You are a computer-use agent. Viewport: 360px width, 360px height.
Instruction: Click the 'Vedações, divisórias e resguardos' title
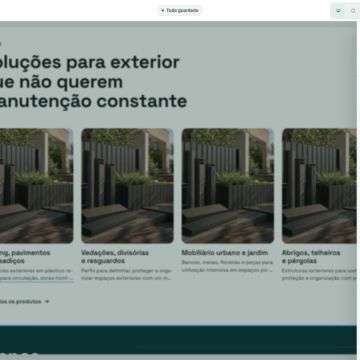(115, 257)
